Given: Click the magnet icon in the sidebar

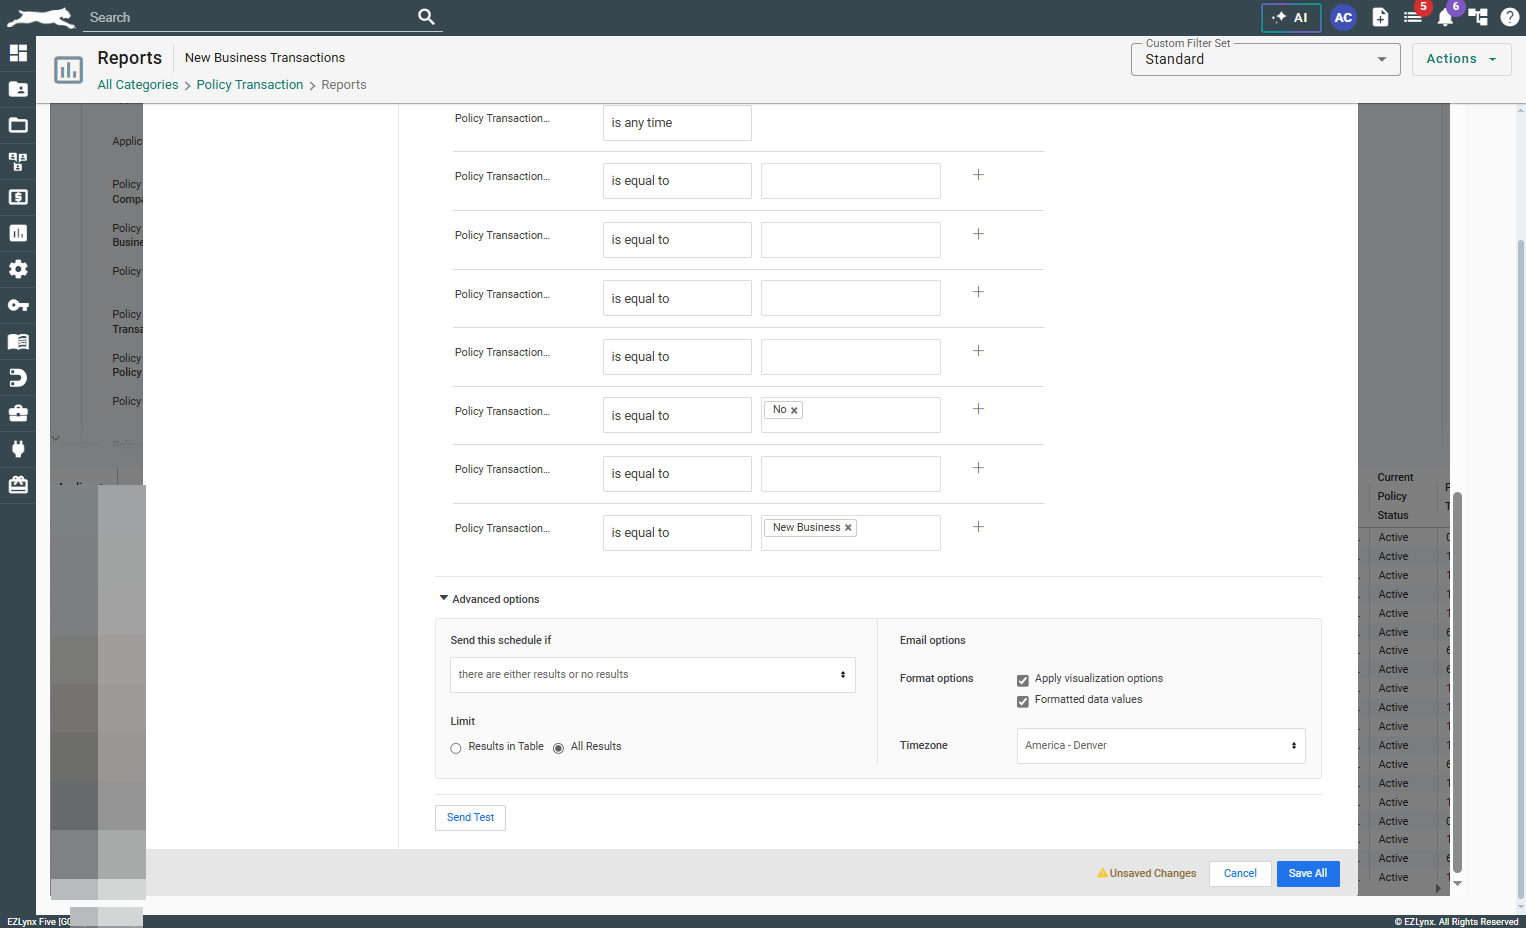Looking at the screenshot, I should coord(18,377).
